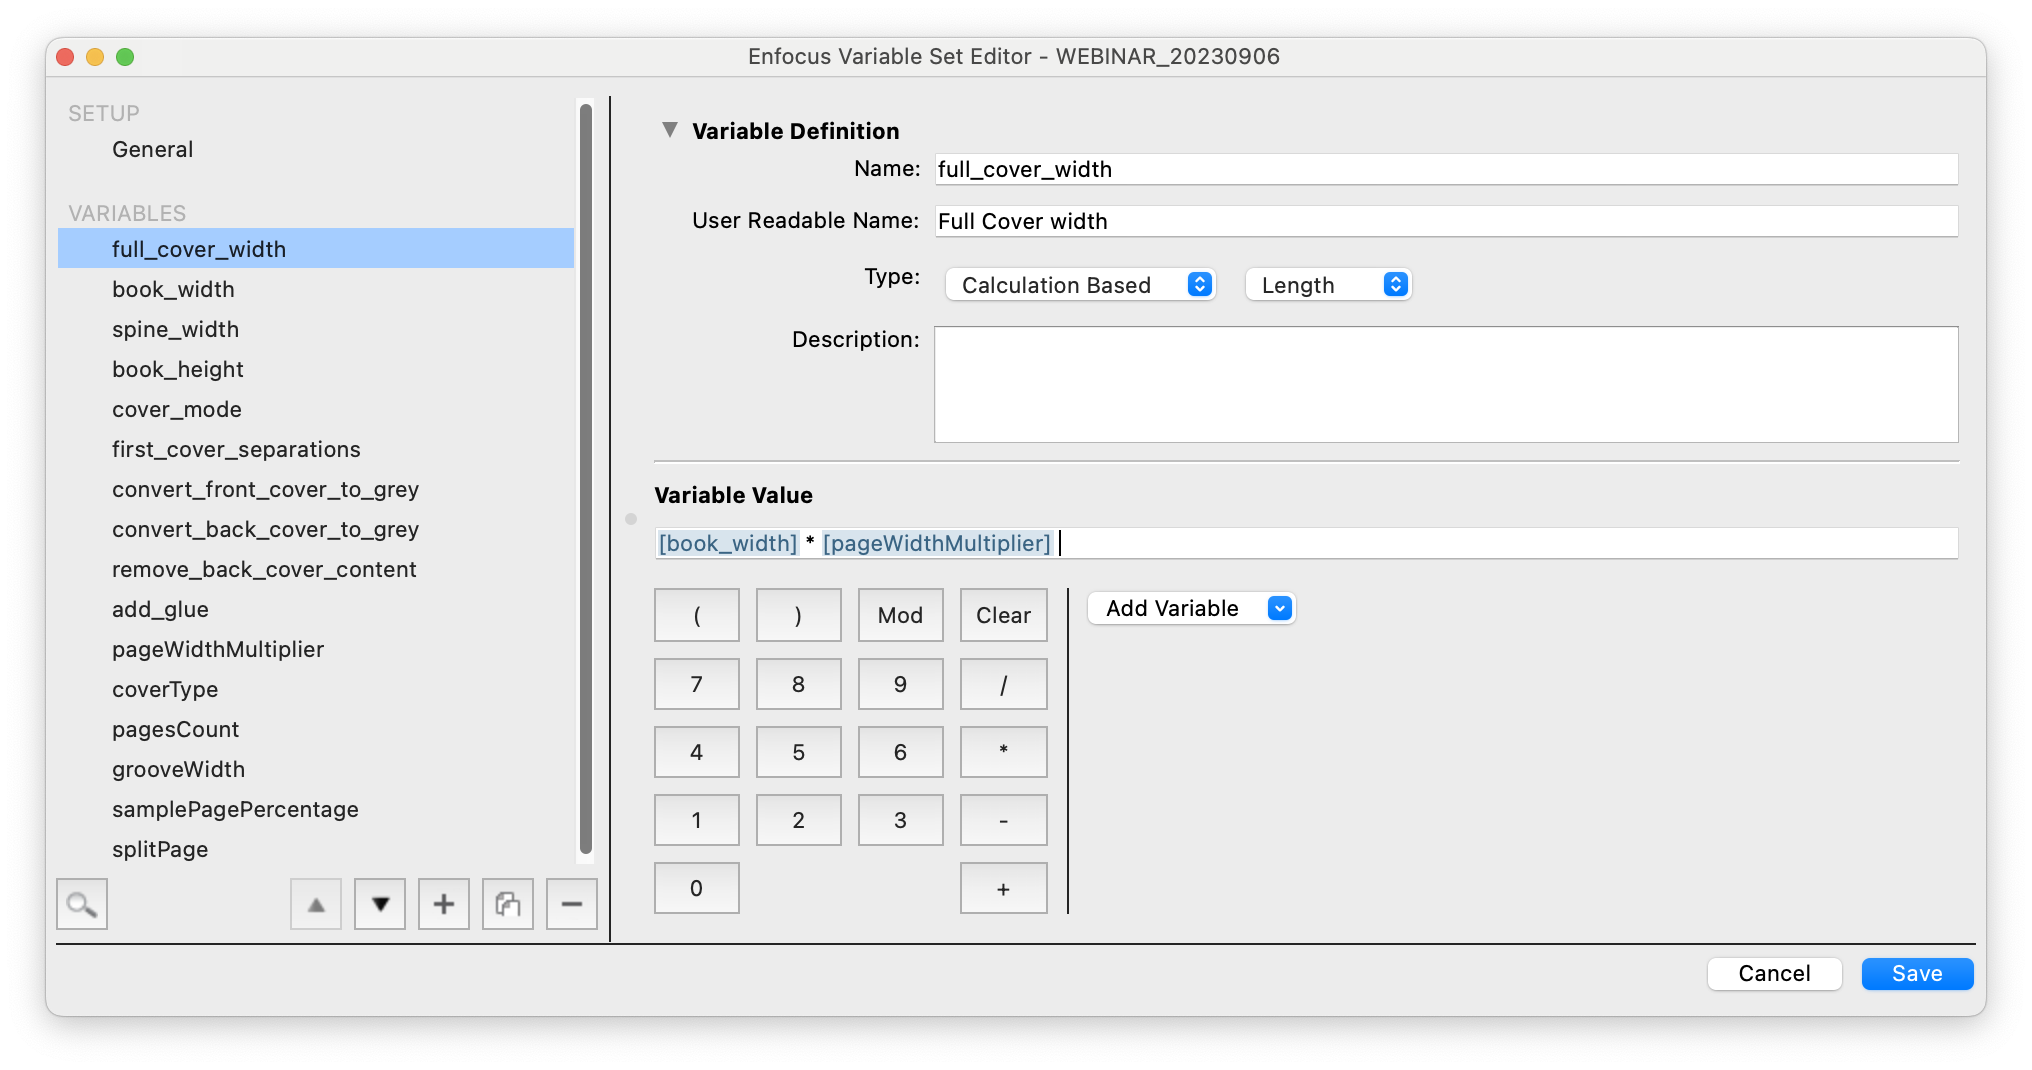The width and height of the screenshot is (2032, 1070).
Task: Insert the division operator
Action: click(x=1004, y=684)
